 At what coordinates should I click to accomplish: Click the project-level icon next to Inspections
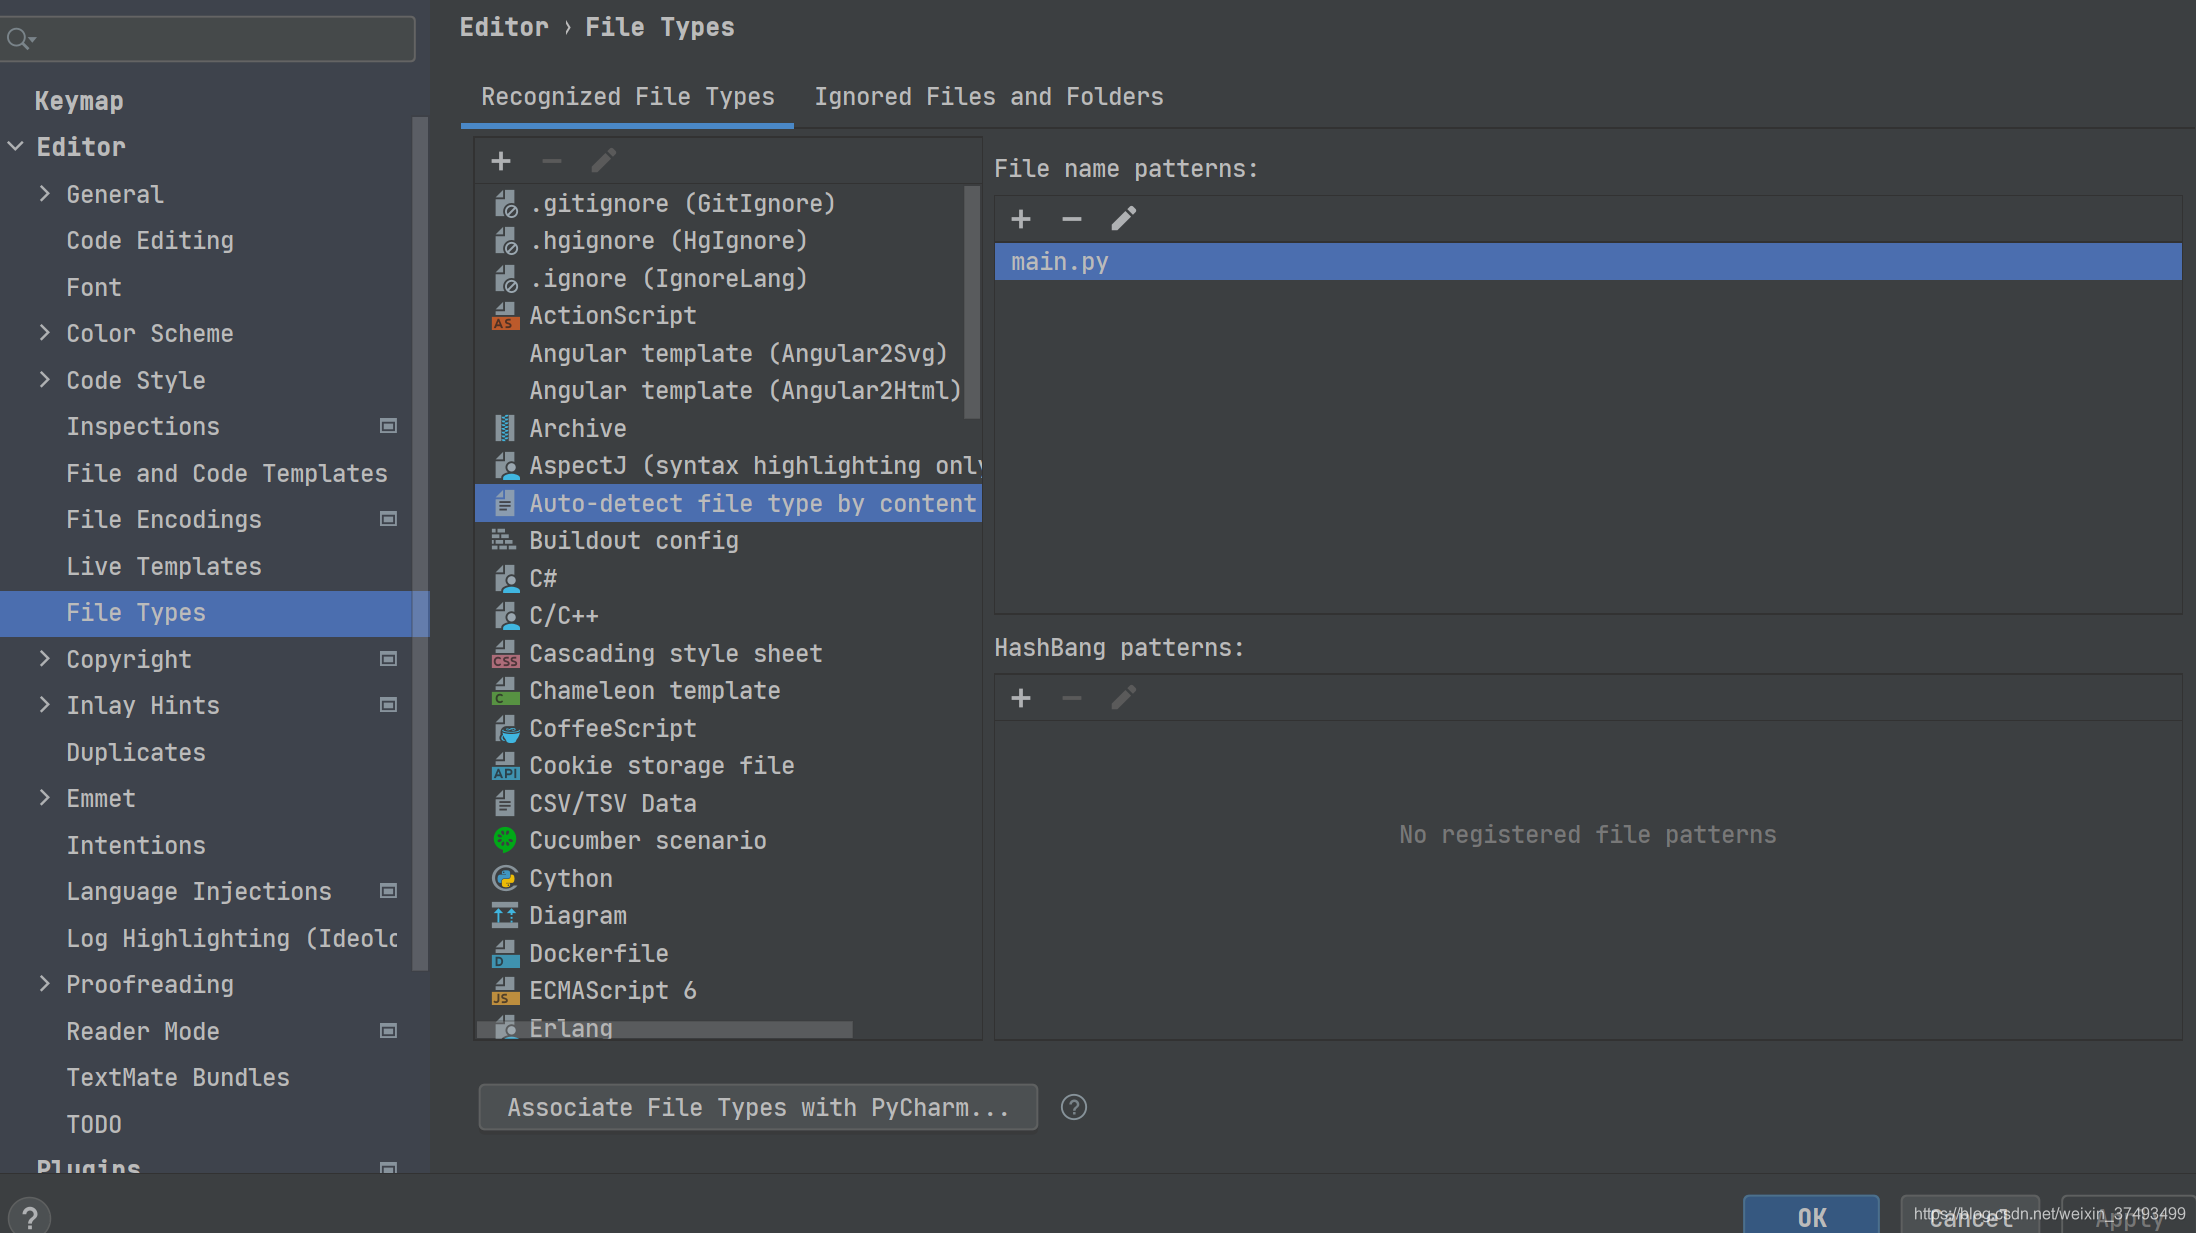coord(389,426)
